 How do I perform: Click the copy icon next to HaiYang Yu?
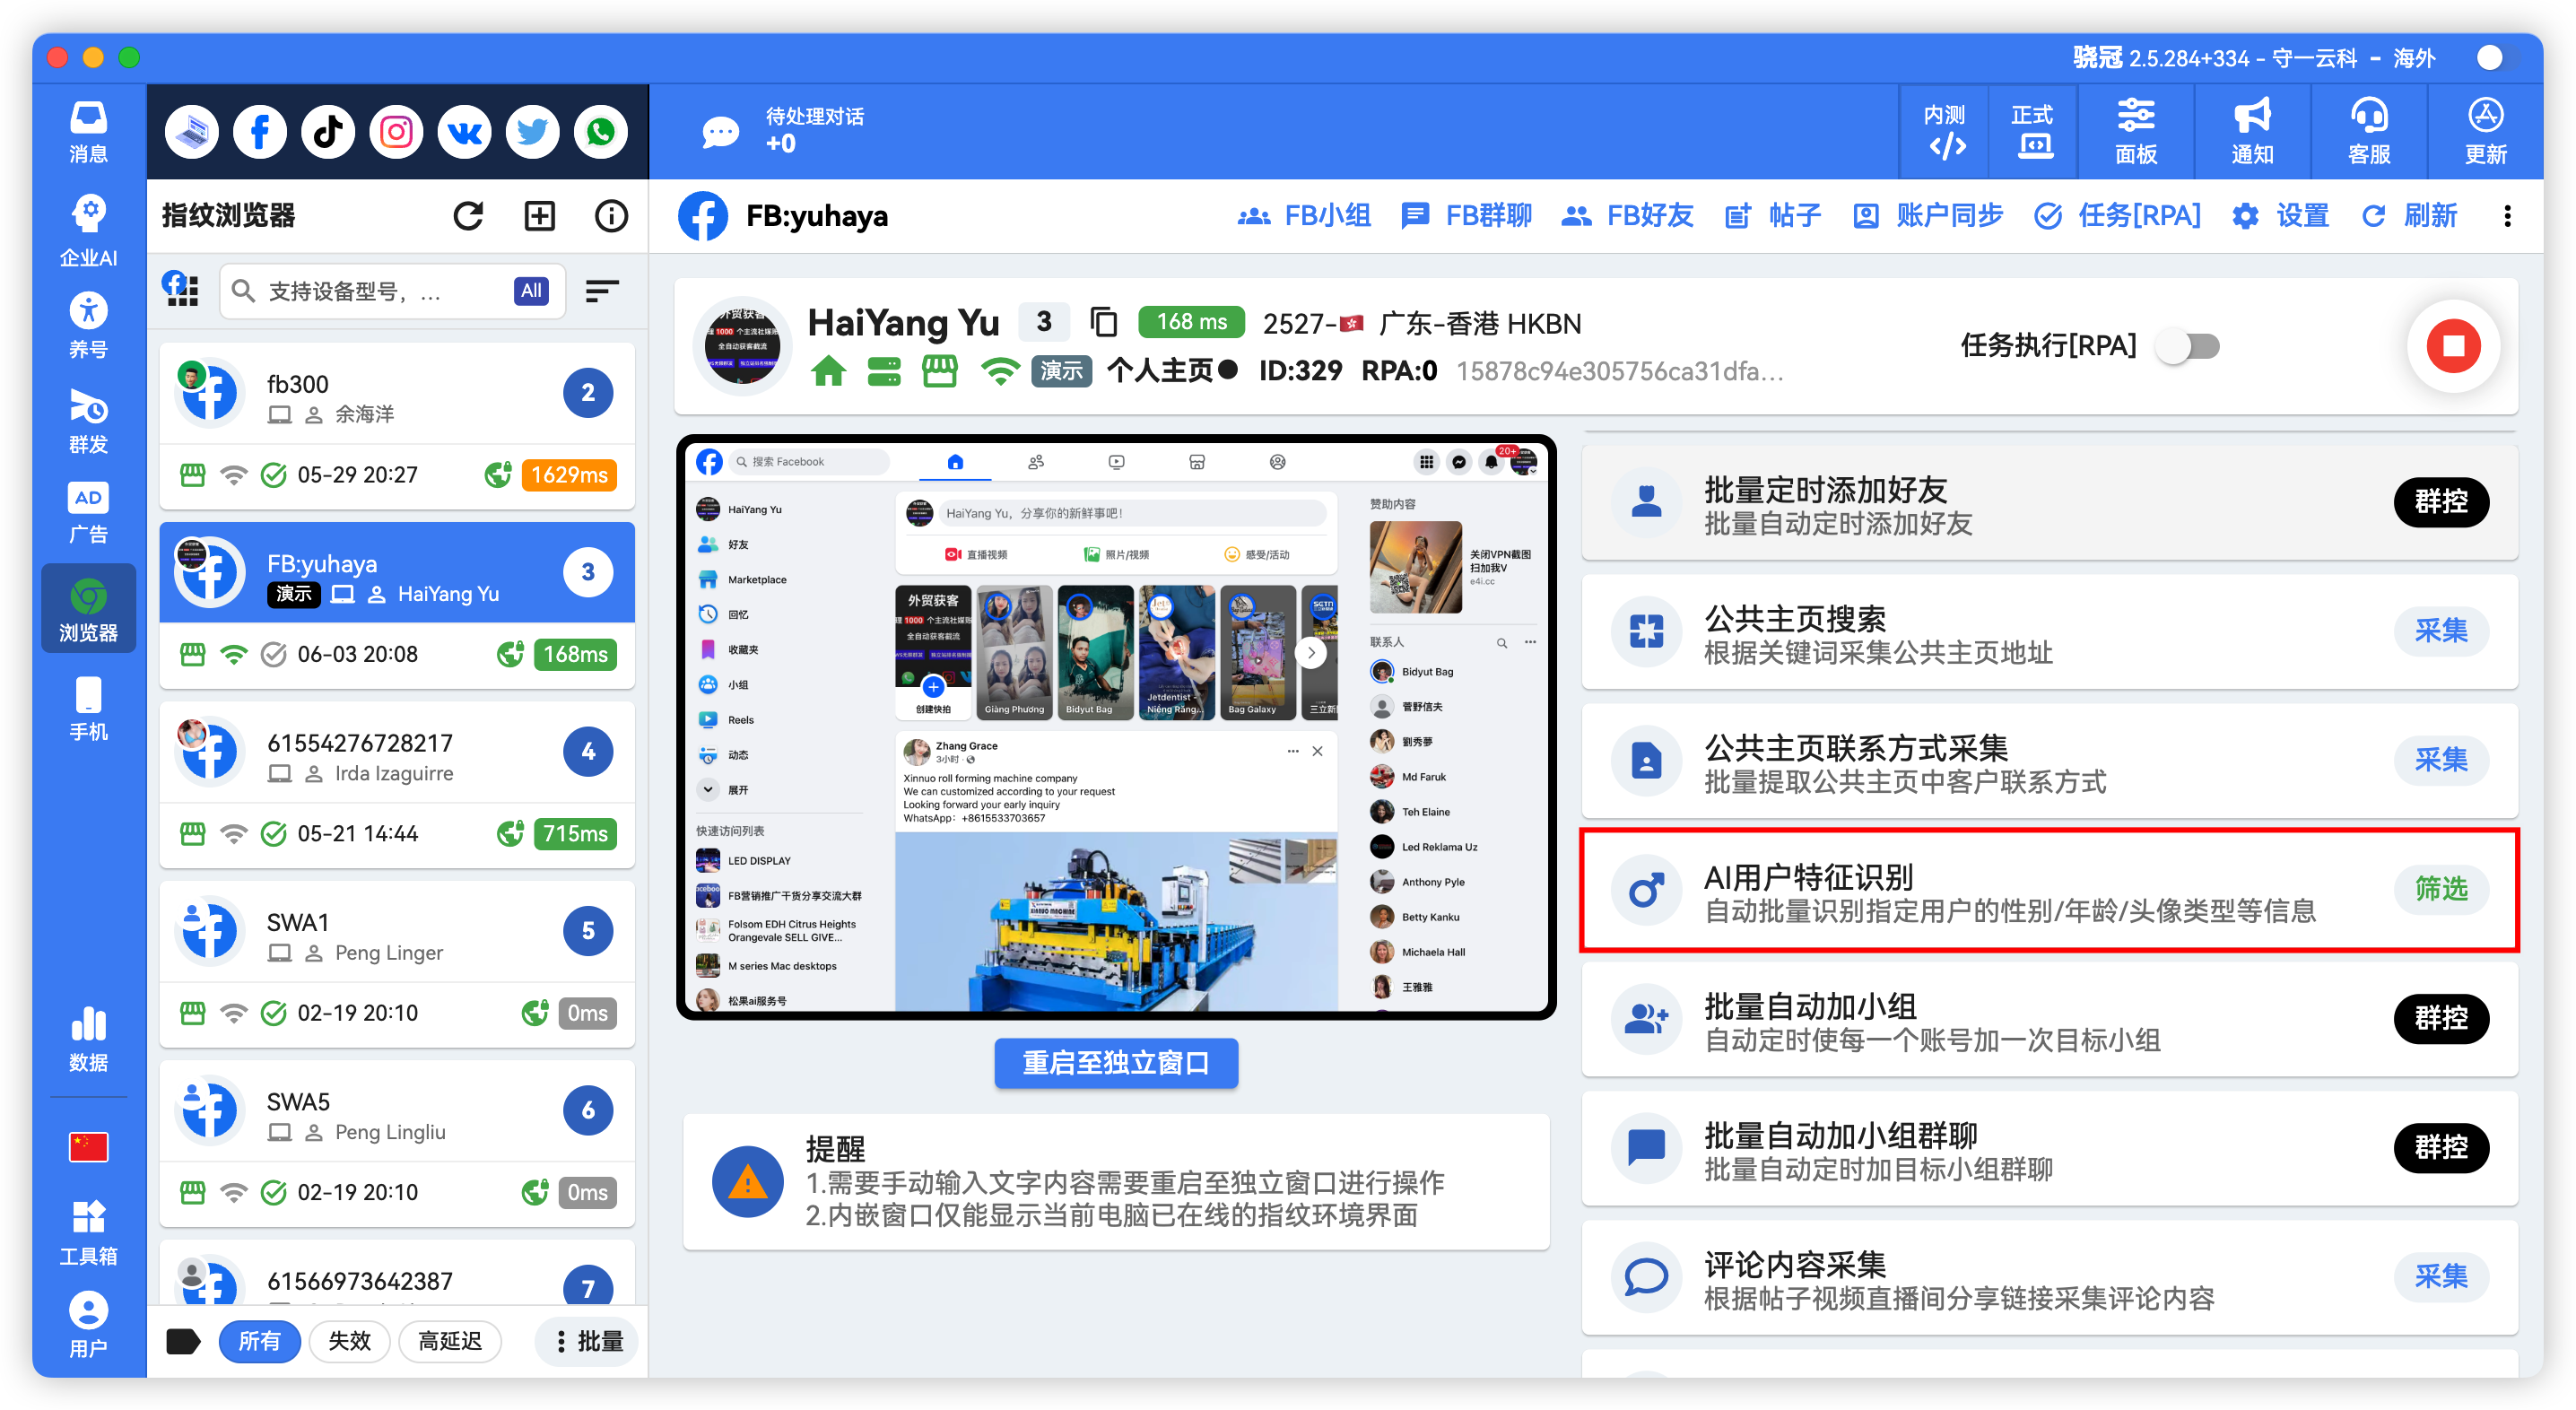(x=1103, y=322)
